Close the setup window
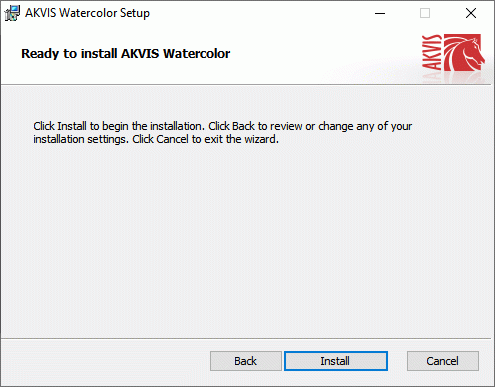495x387 pixels. [x=471, y=13]
